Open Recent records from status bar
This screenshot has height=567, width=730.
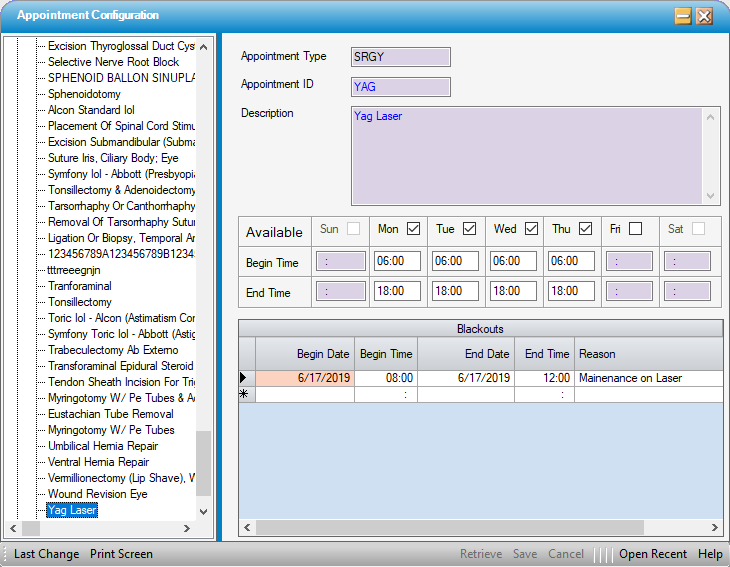[x=652, y=554]
